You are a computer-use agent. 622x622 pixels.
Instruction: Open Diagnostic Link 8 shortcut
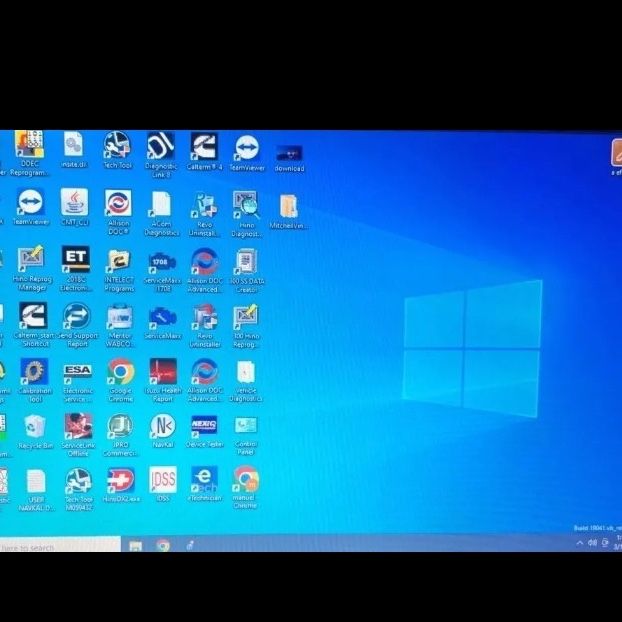[x=161, y=155]
